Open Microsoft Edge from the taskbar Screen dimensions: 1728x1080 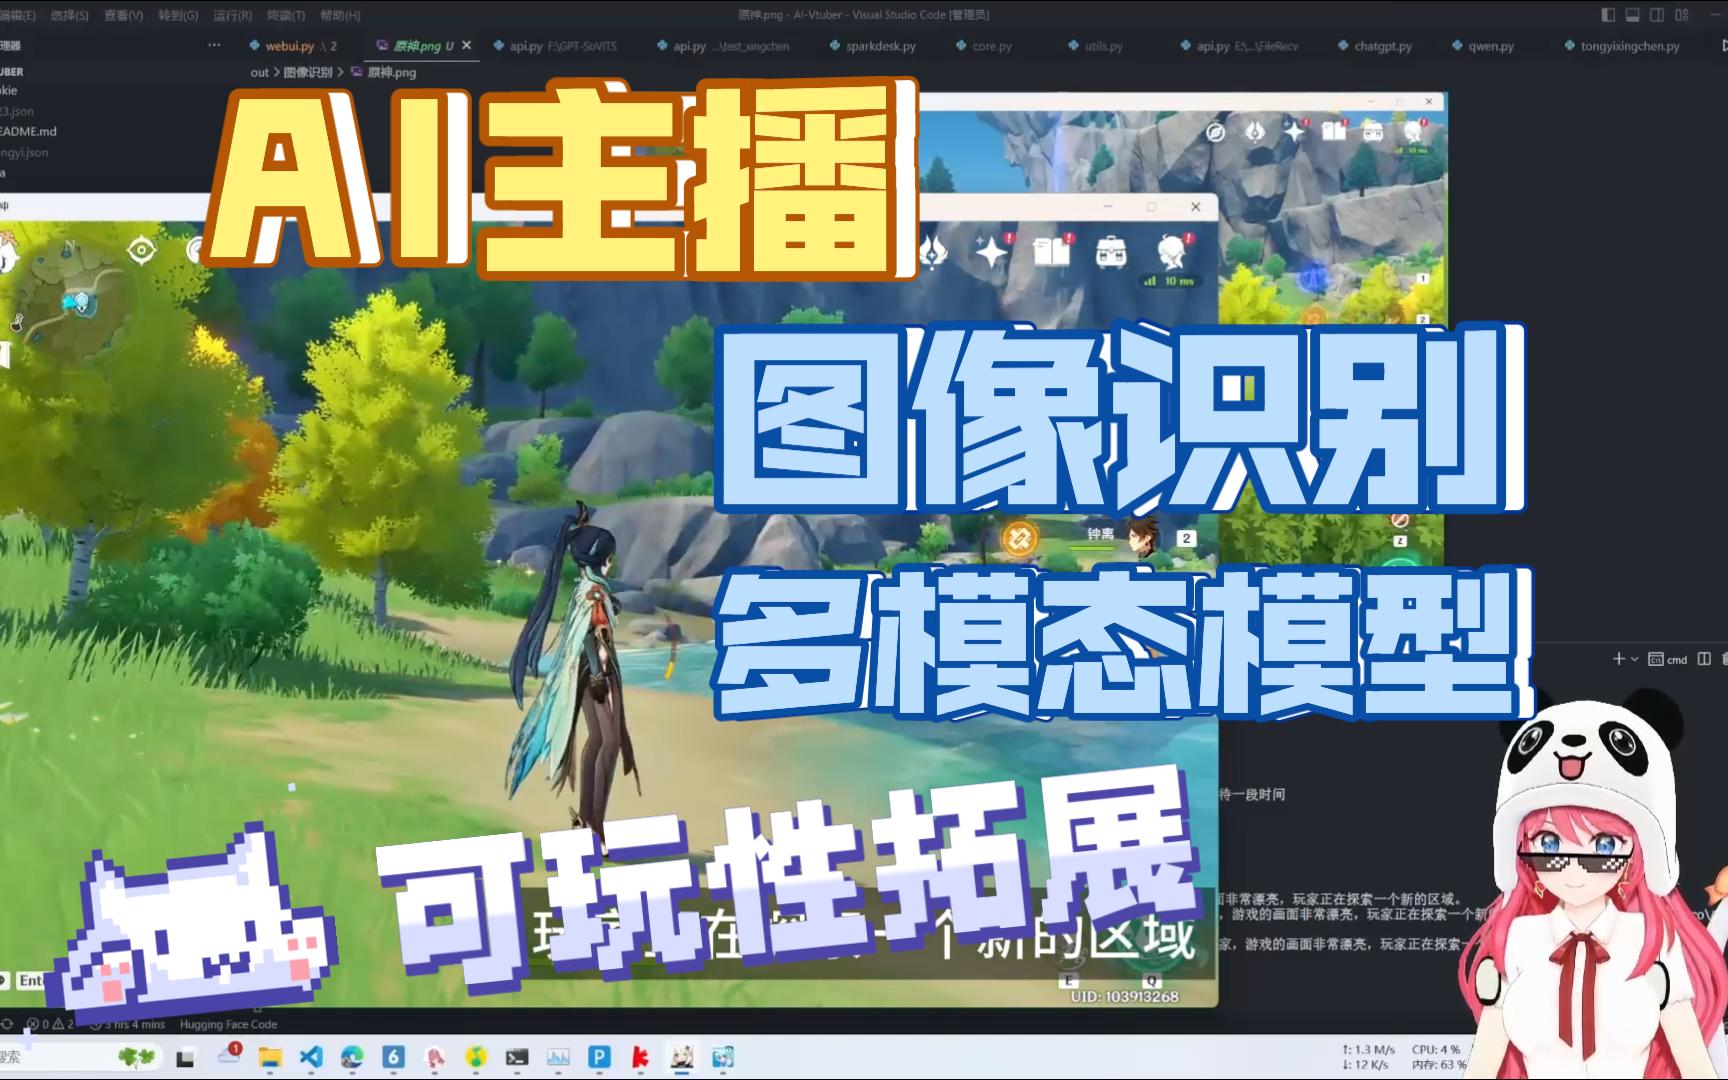352,1057
